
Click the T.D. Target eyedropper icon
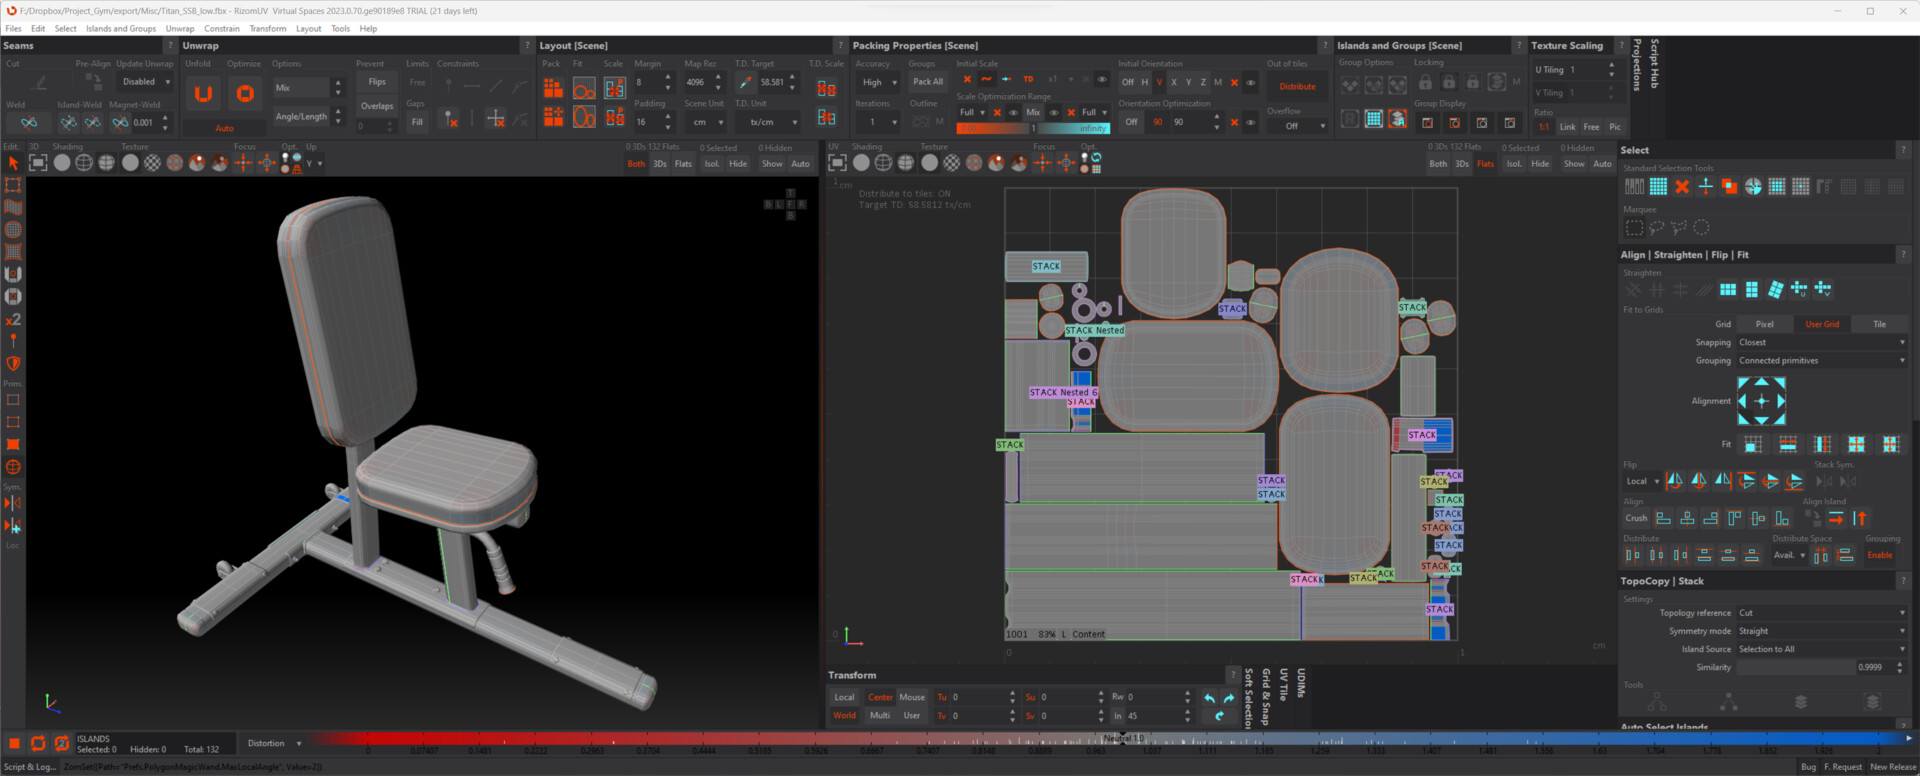pyautogui.click(x=745, y=82)
